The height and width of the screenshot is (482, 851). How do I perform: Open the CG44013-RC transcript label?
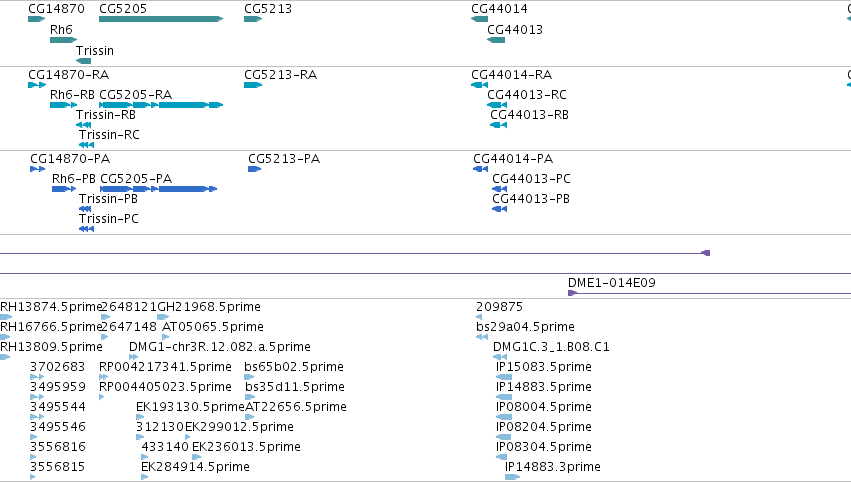pos(526,94)
